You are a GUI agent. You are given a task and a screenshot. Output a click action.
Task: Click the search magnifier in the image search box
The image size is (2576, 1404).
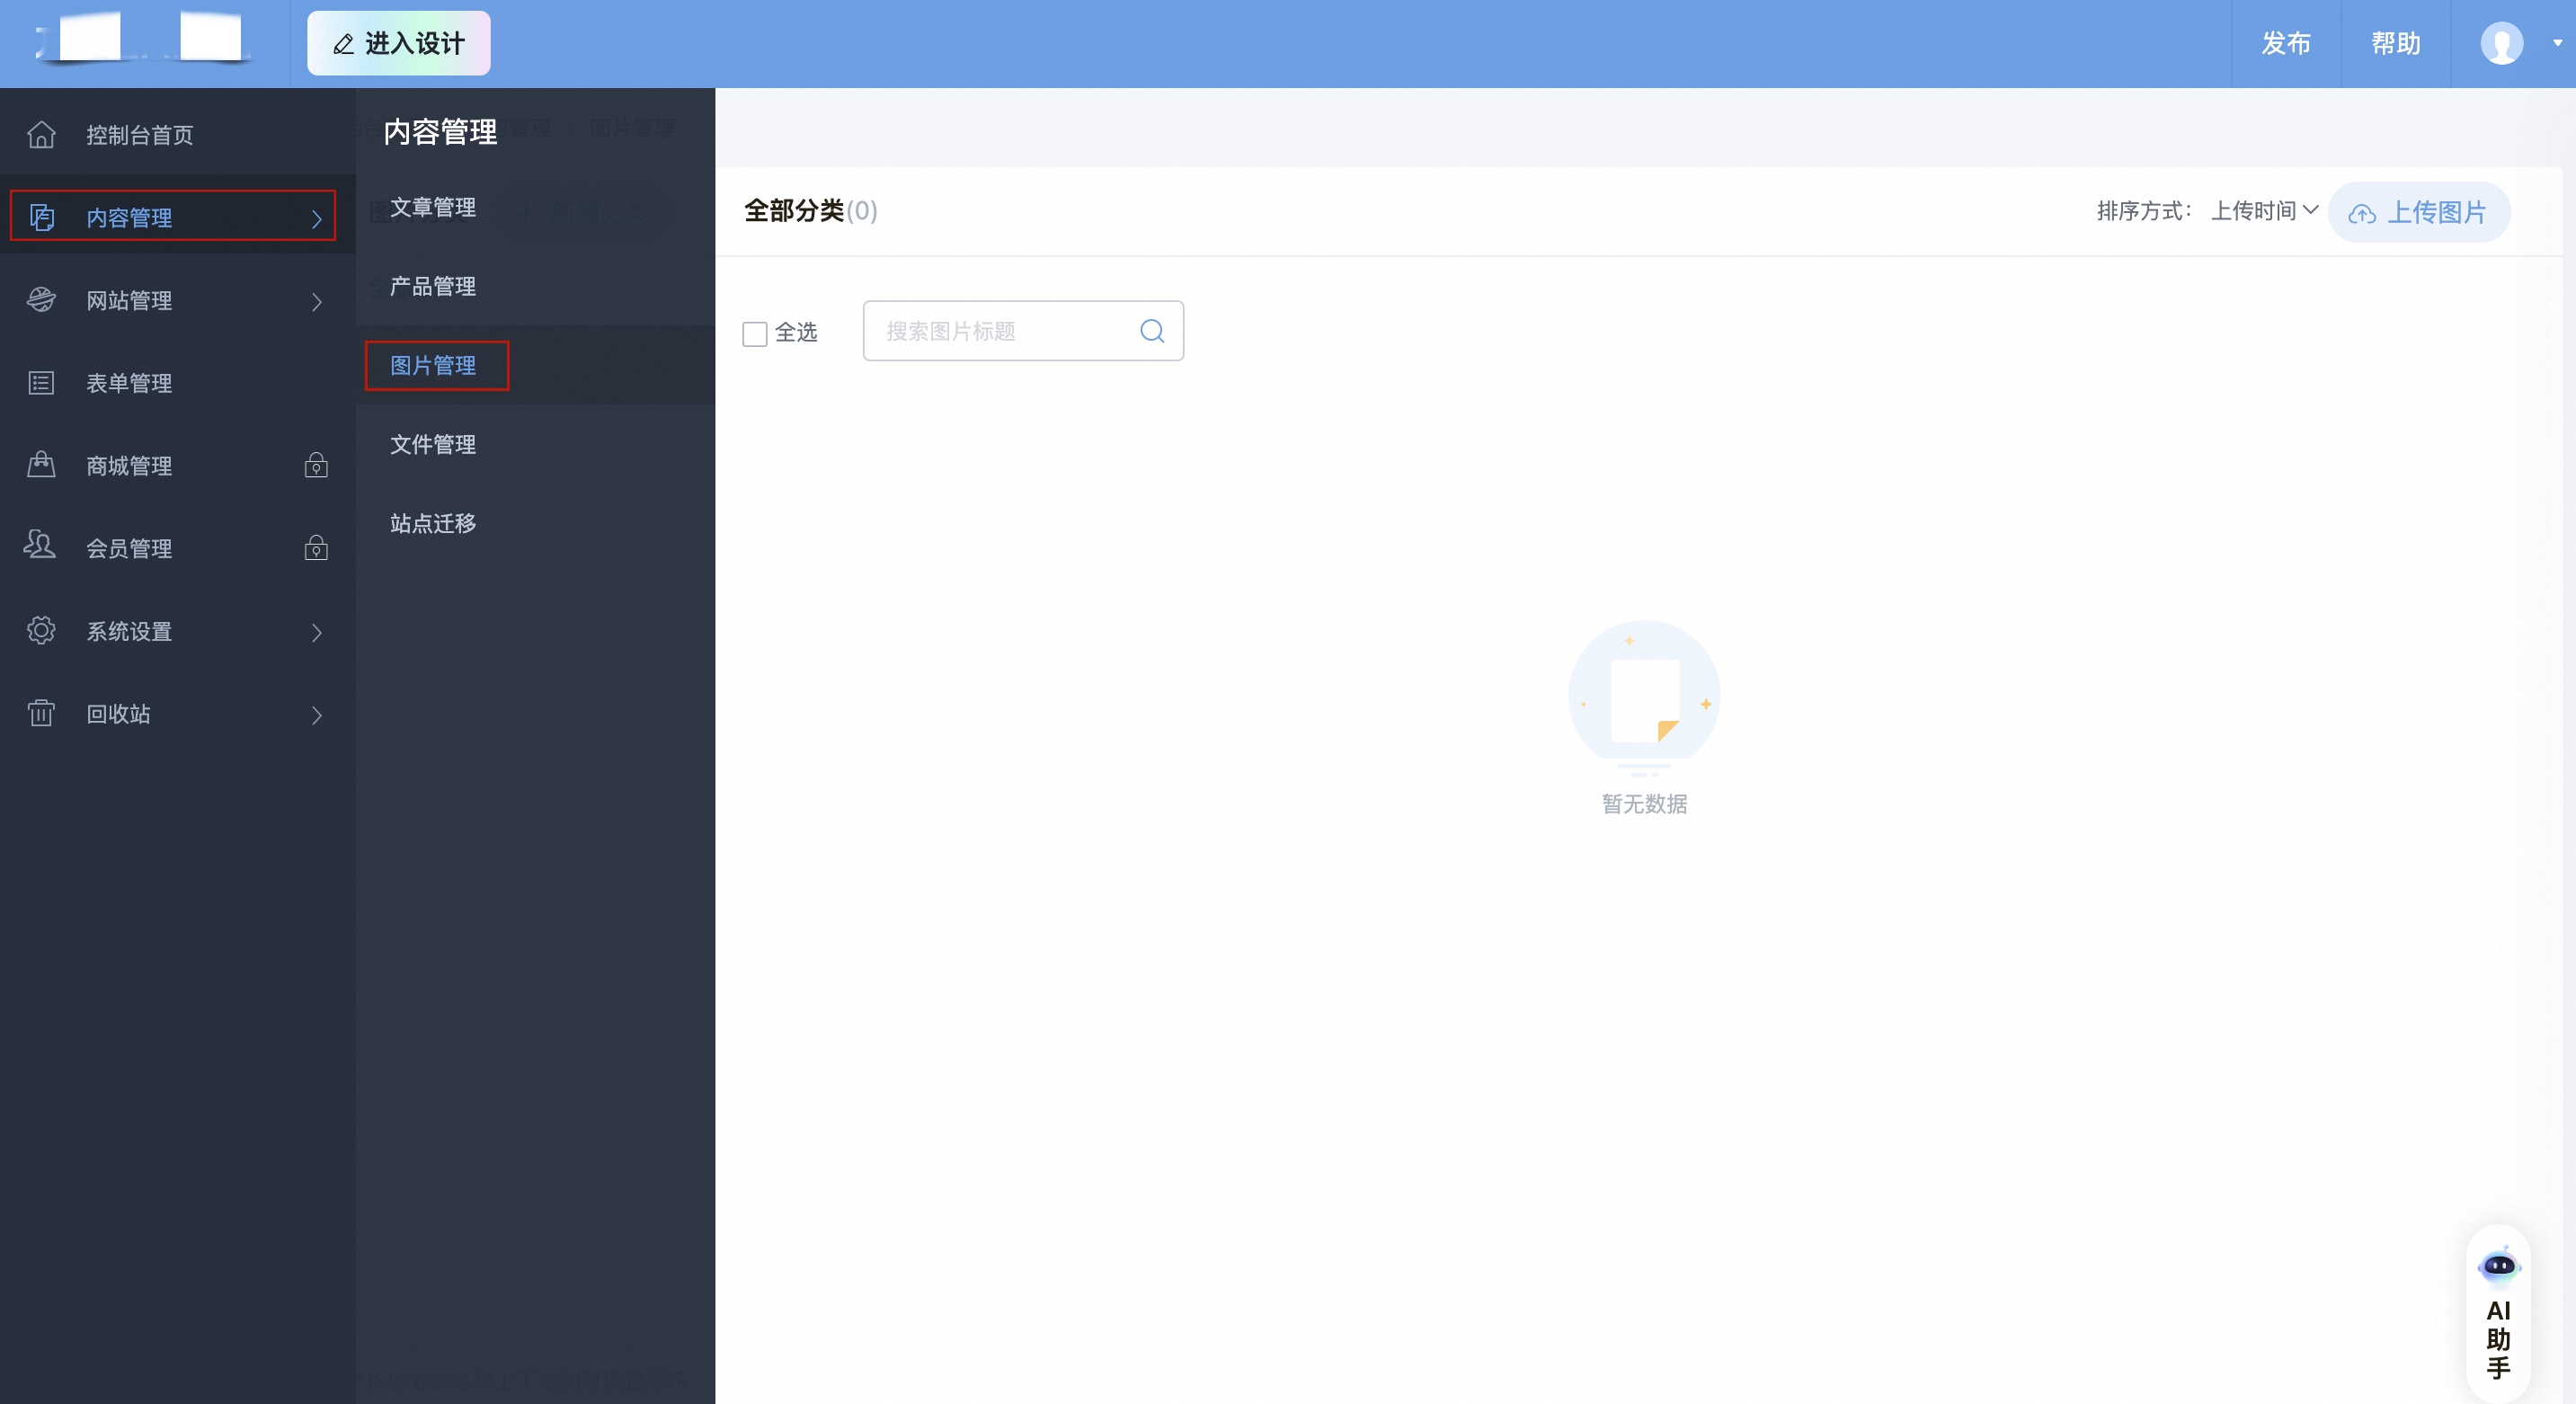[x=1152, y=331]
